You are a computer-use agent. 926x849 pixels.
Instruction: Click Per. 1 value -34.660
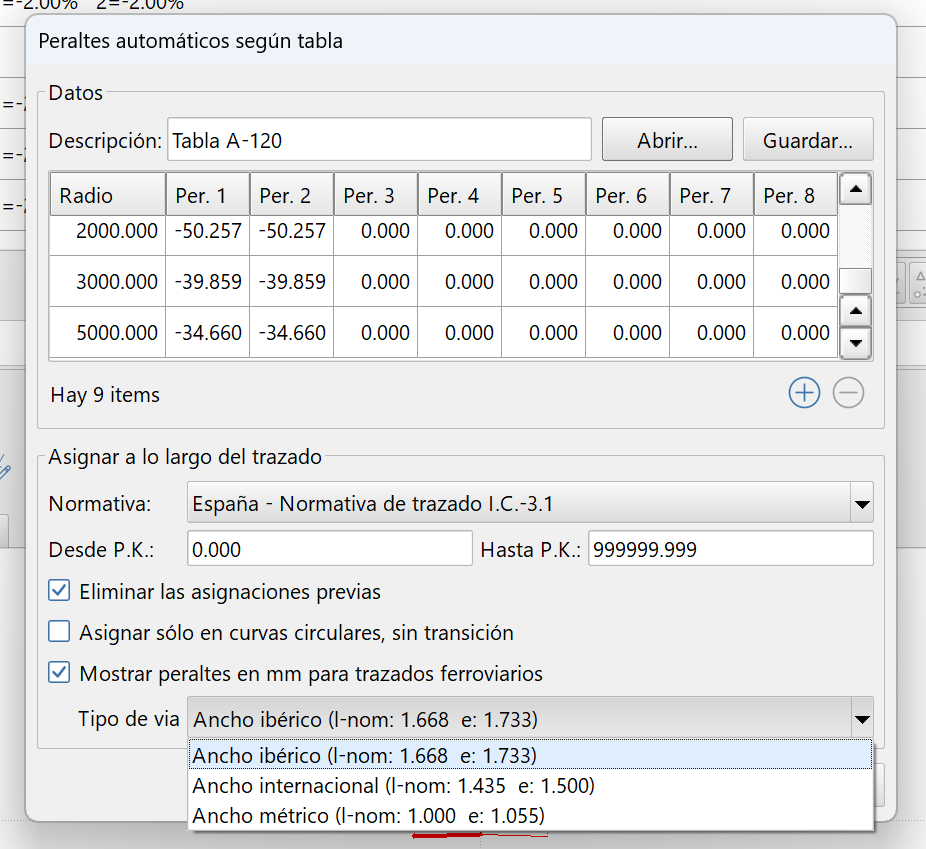click(208, 332)
